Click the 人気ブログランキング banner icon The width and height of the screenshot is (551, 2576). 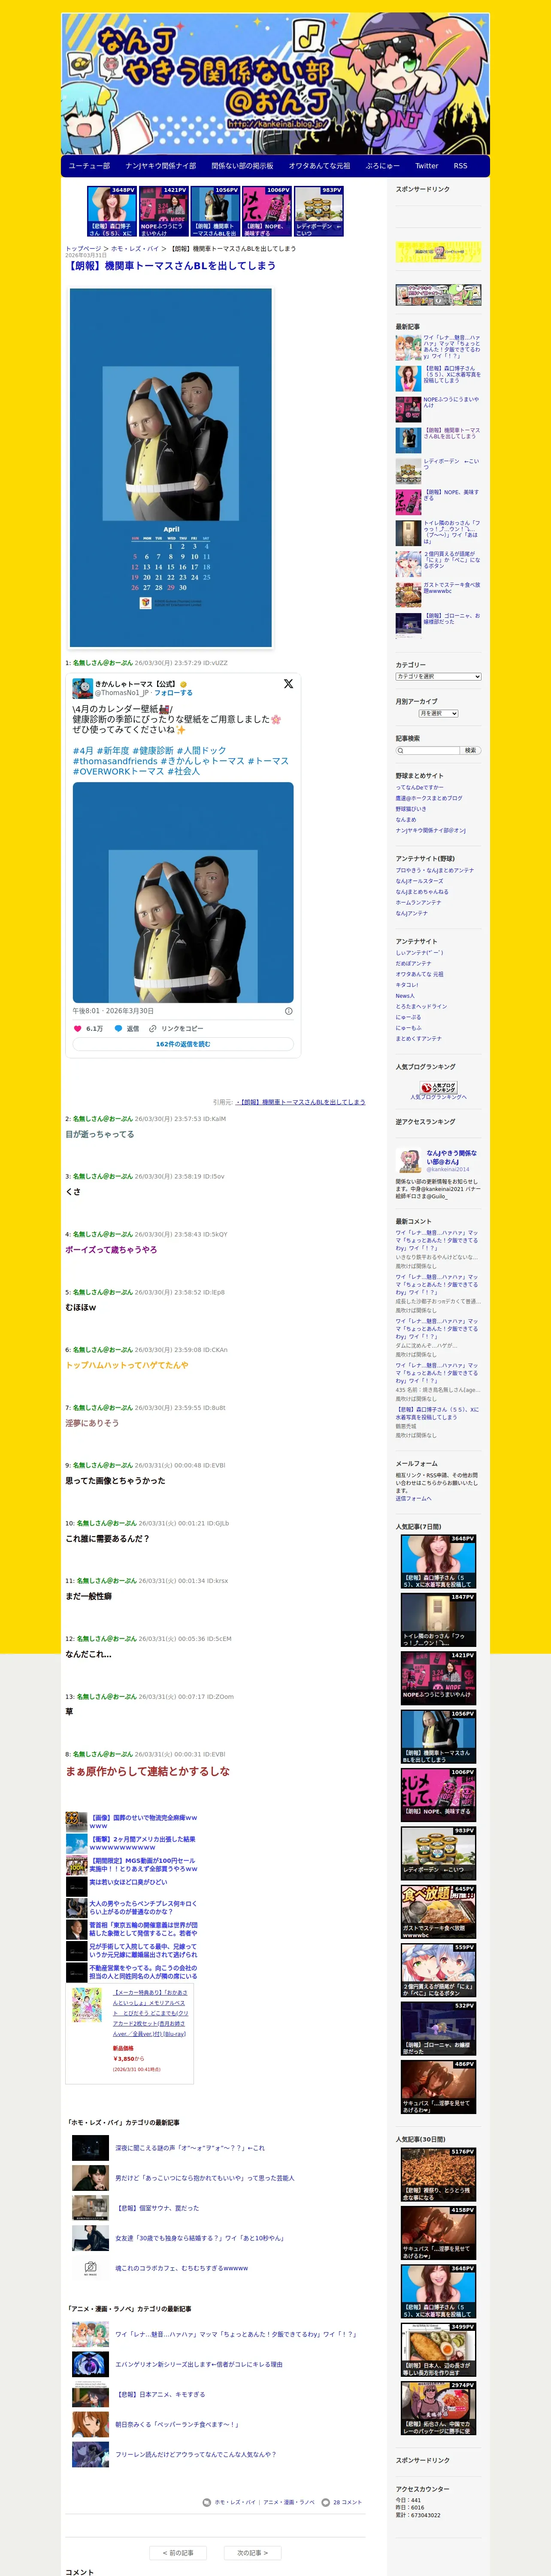[438, 1087]
